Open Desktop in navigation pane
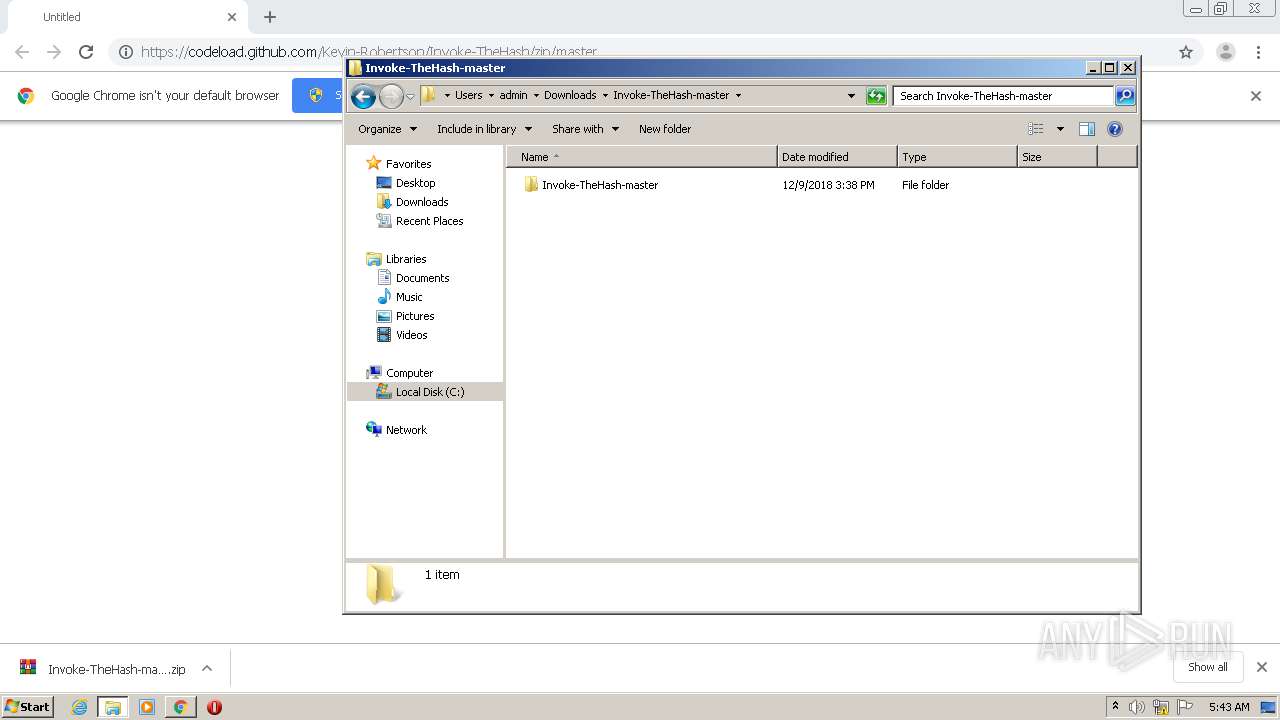 click(x=415, y=183)
